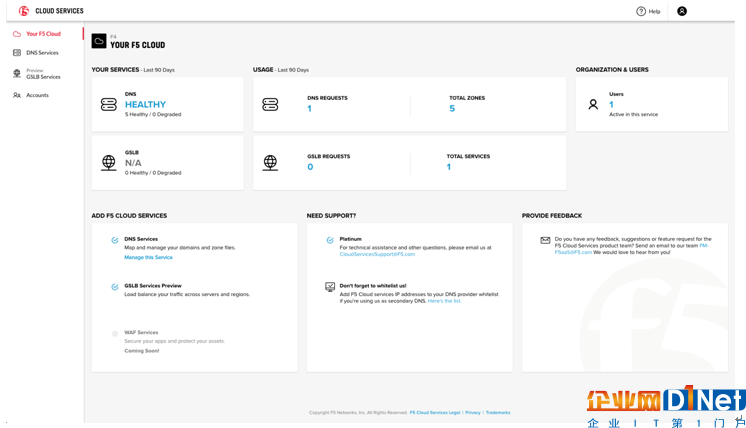Open Your F5 Cloud in the sidebar
The image size is (746, 428).
[x=43, y=34]
